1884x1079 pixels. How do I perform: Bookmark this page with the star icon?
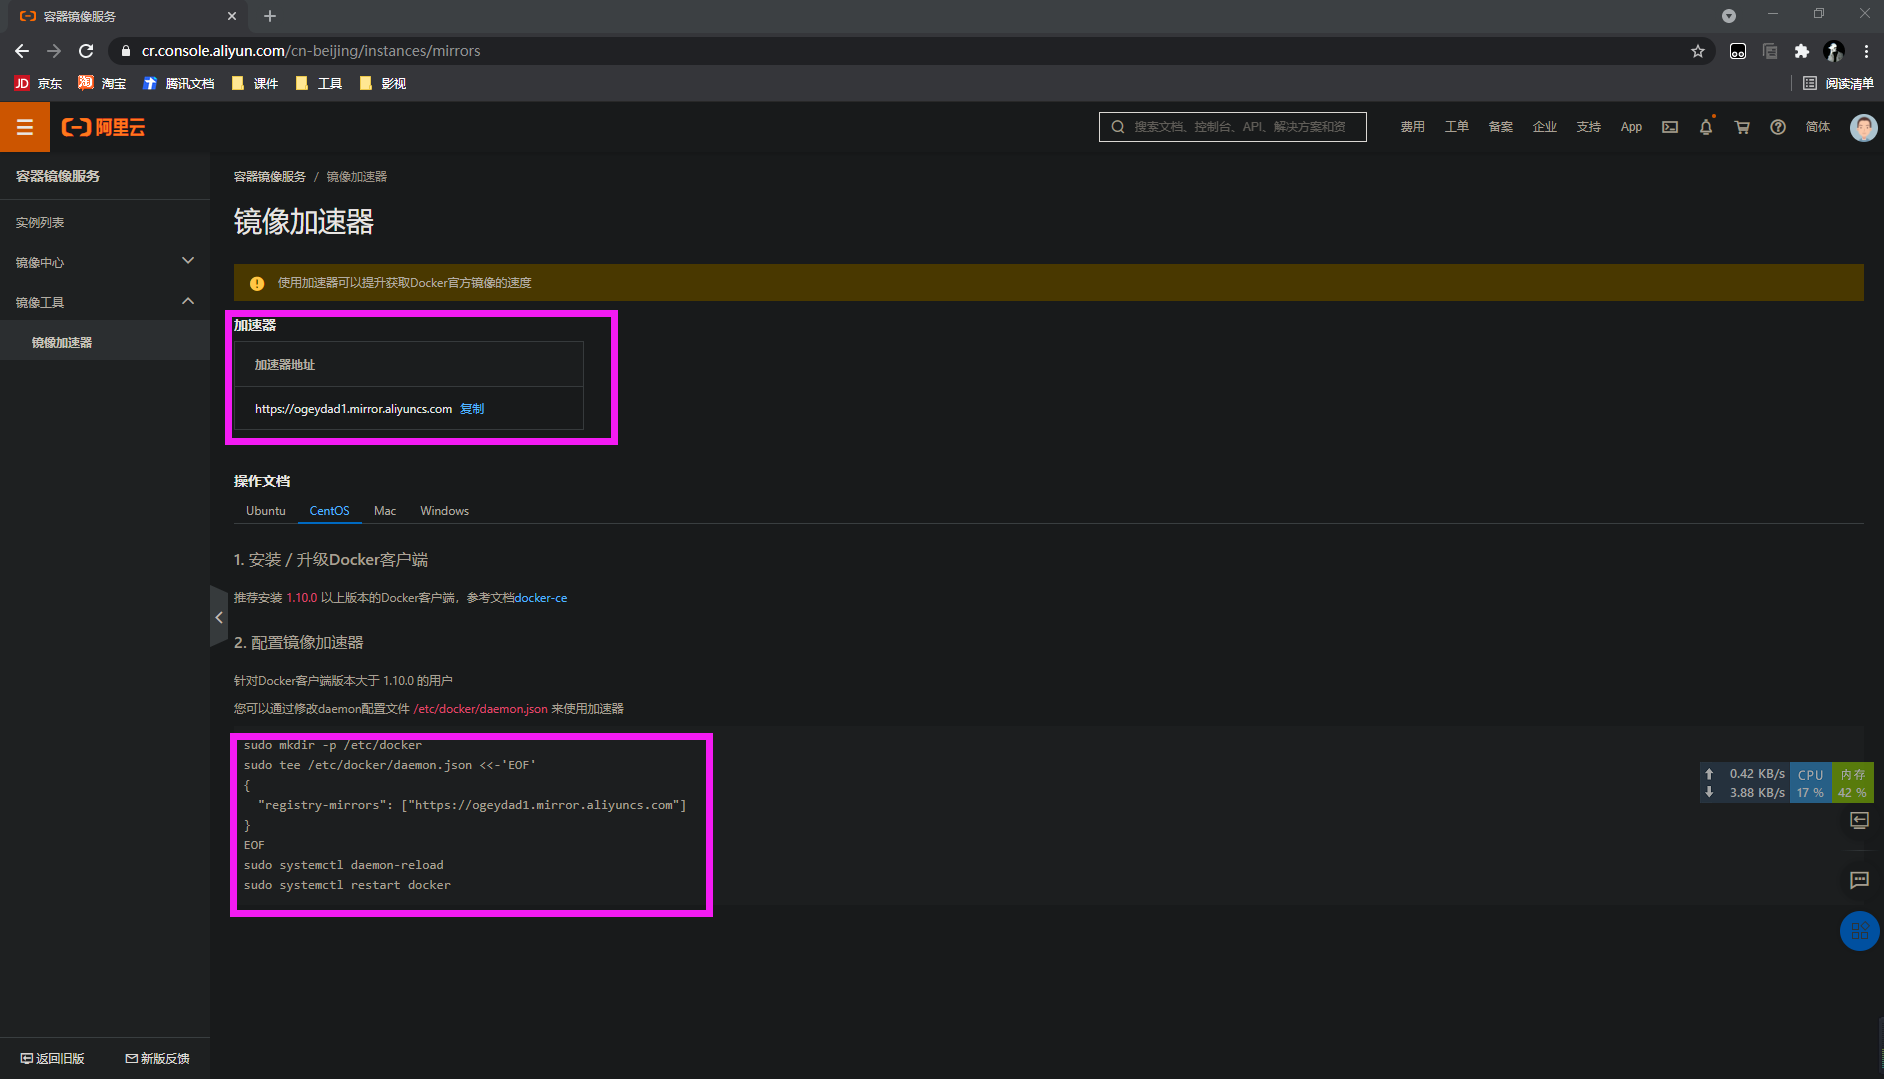click(1698, 51)
